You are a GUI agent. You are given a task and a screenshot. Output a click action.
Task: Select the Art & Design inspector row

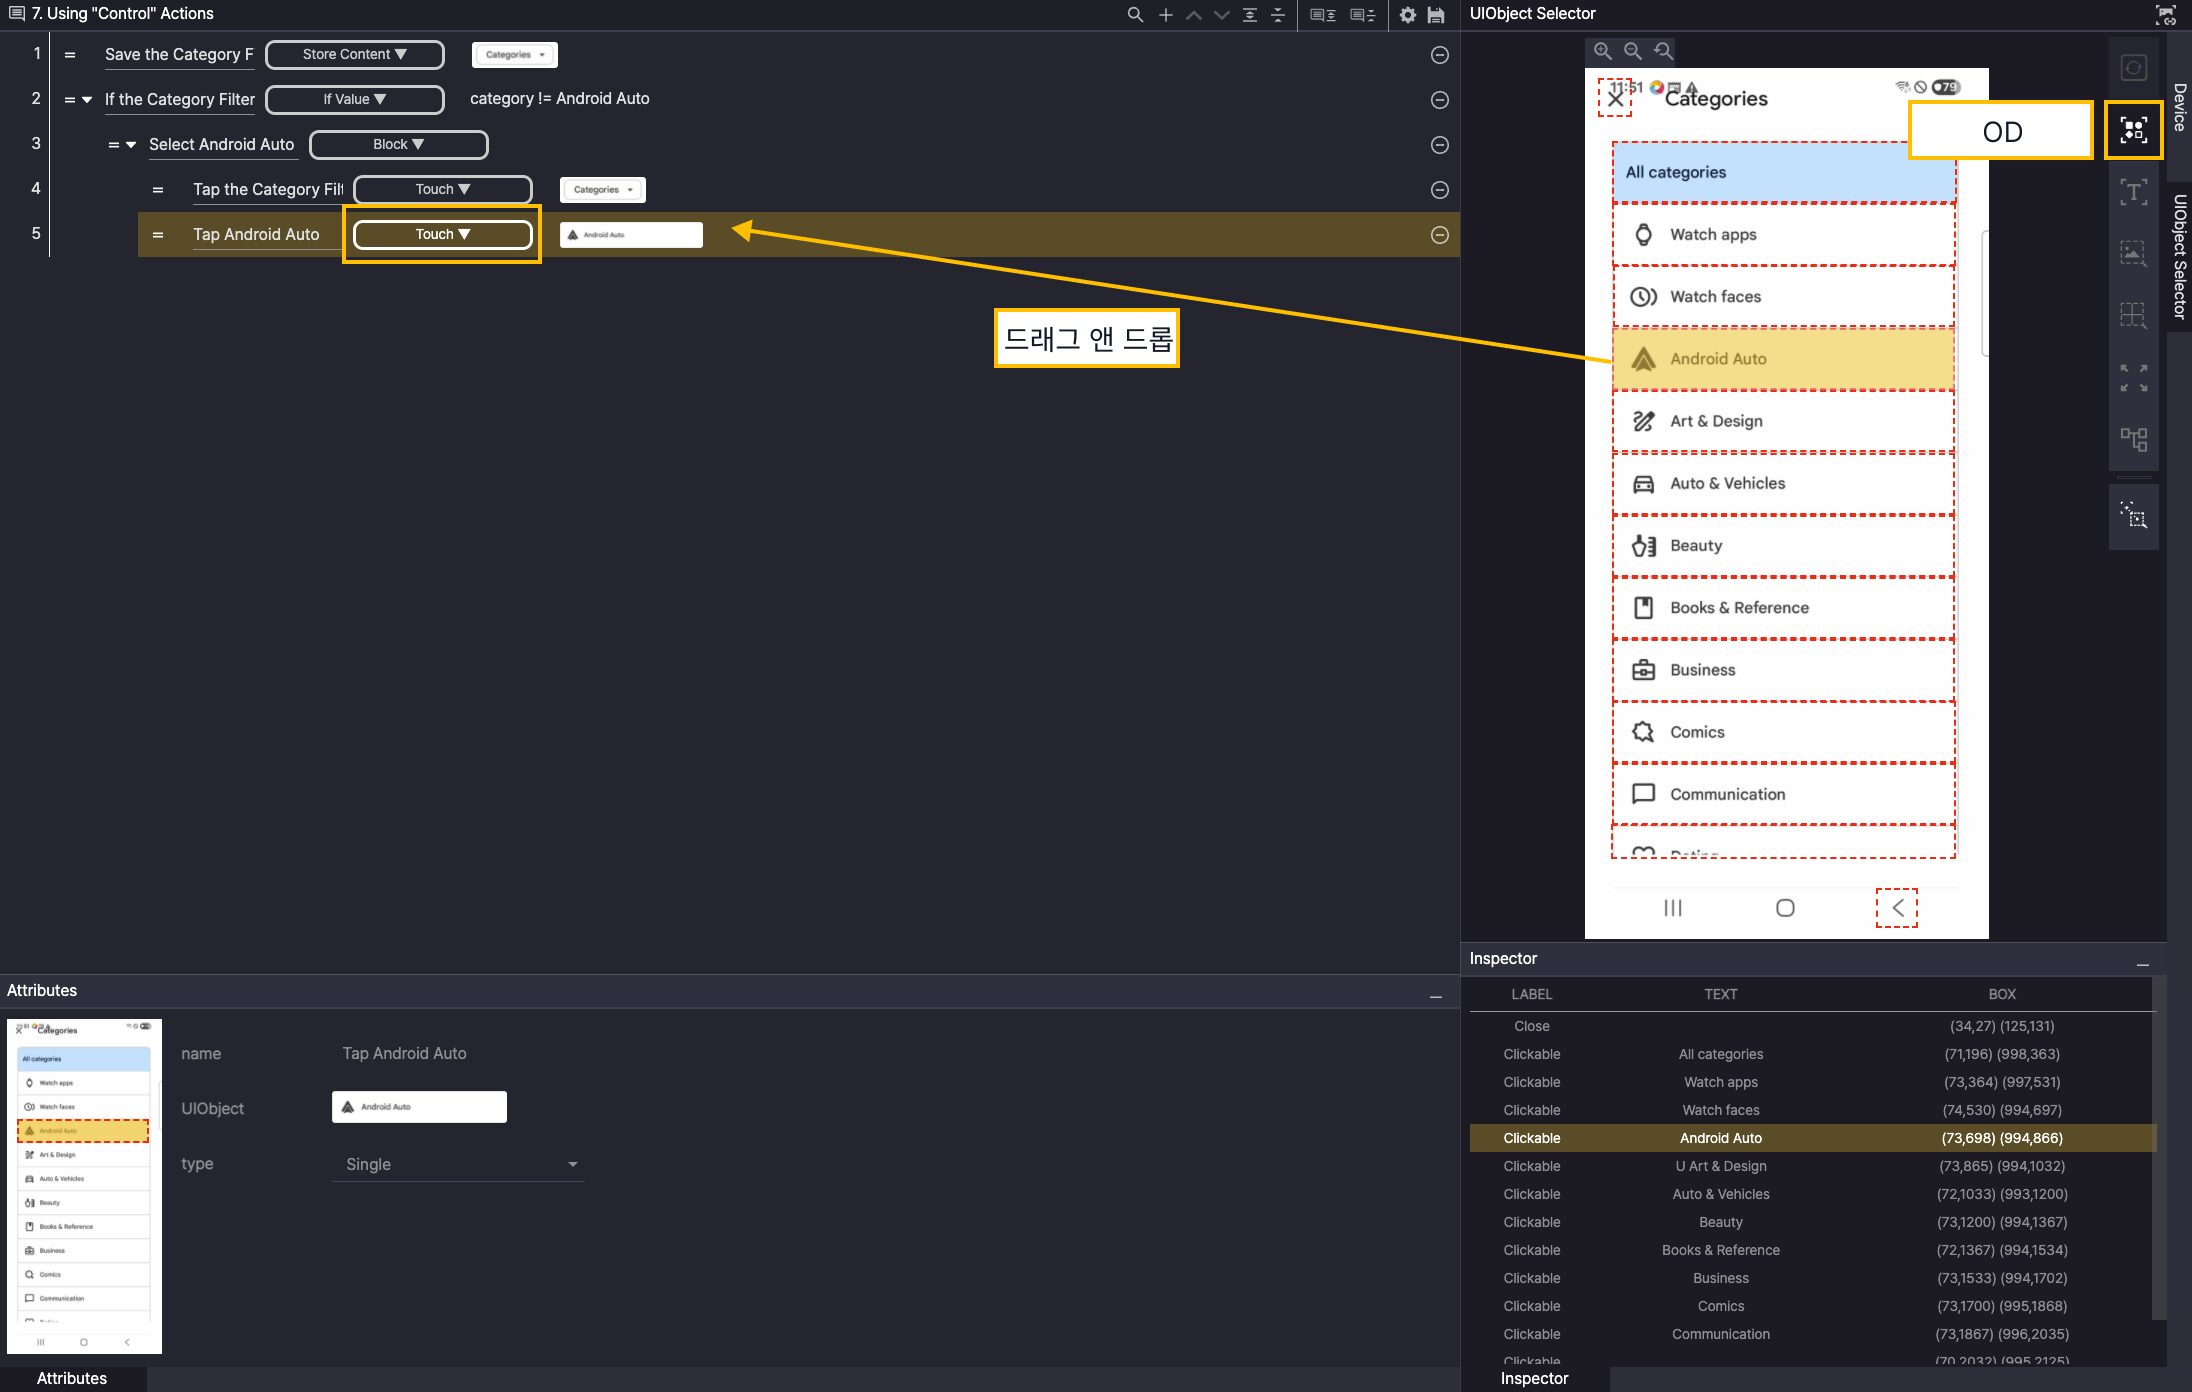(1720, 1166)
